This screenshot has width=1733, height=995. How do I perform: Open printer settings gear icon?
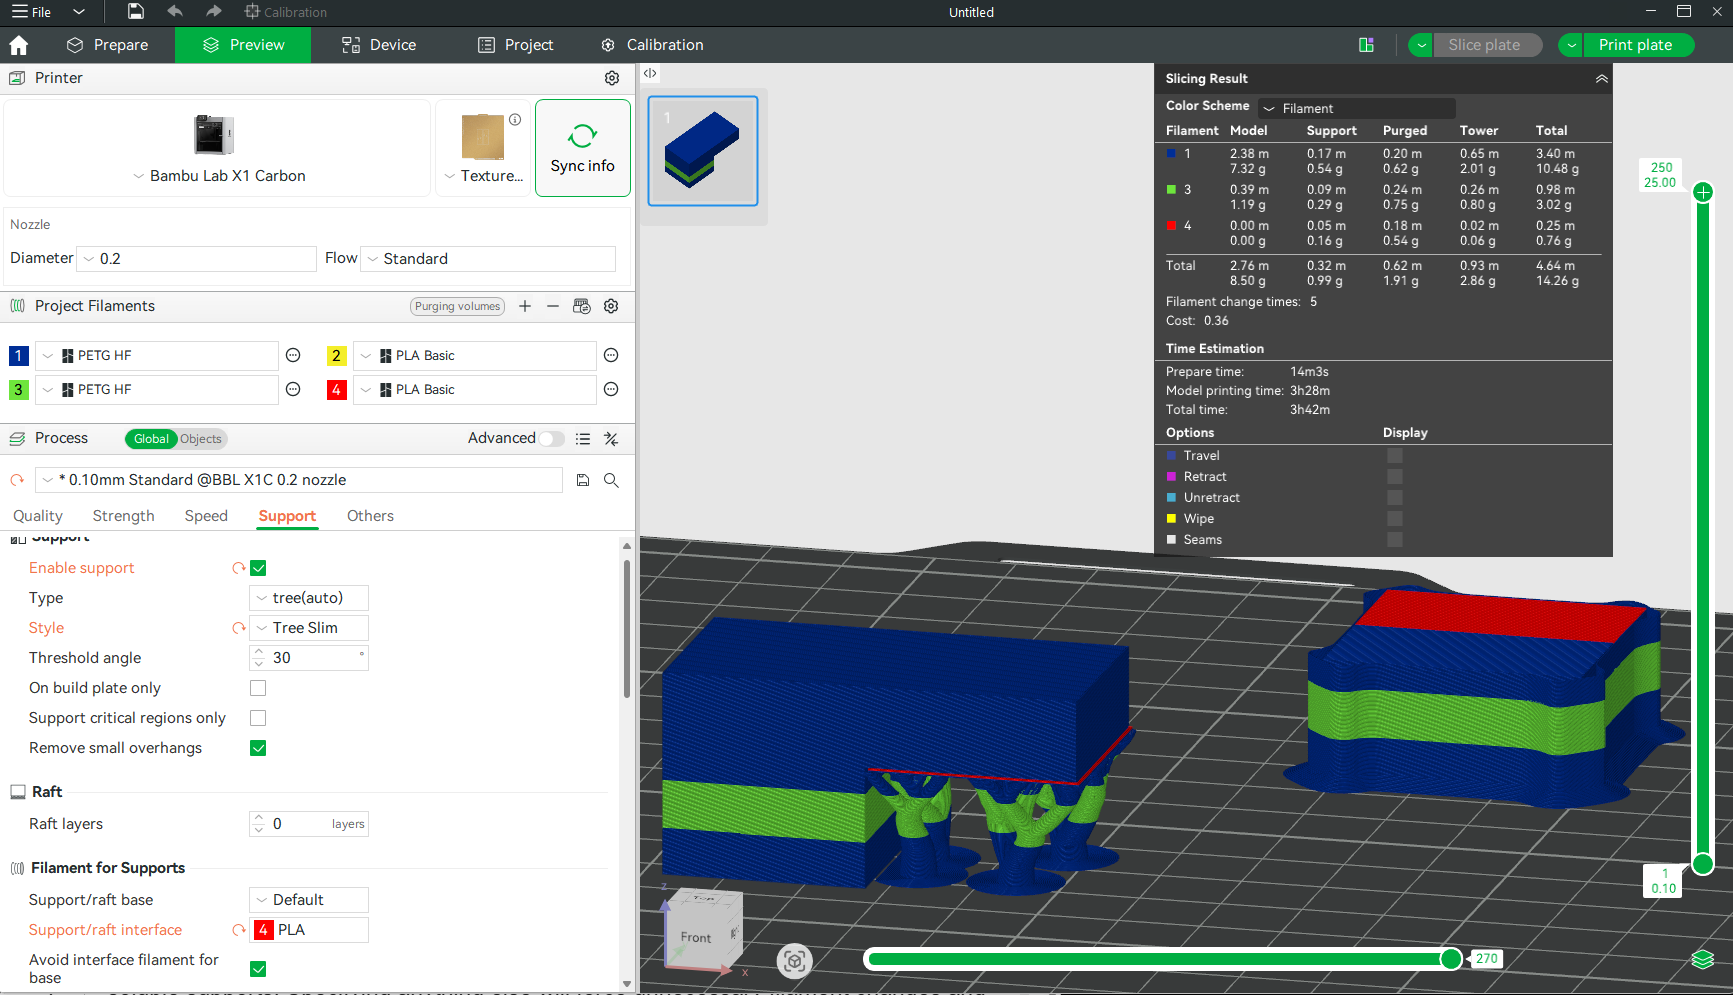(x=612, y=78)
